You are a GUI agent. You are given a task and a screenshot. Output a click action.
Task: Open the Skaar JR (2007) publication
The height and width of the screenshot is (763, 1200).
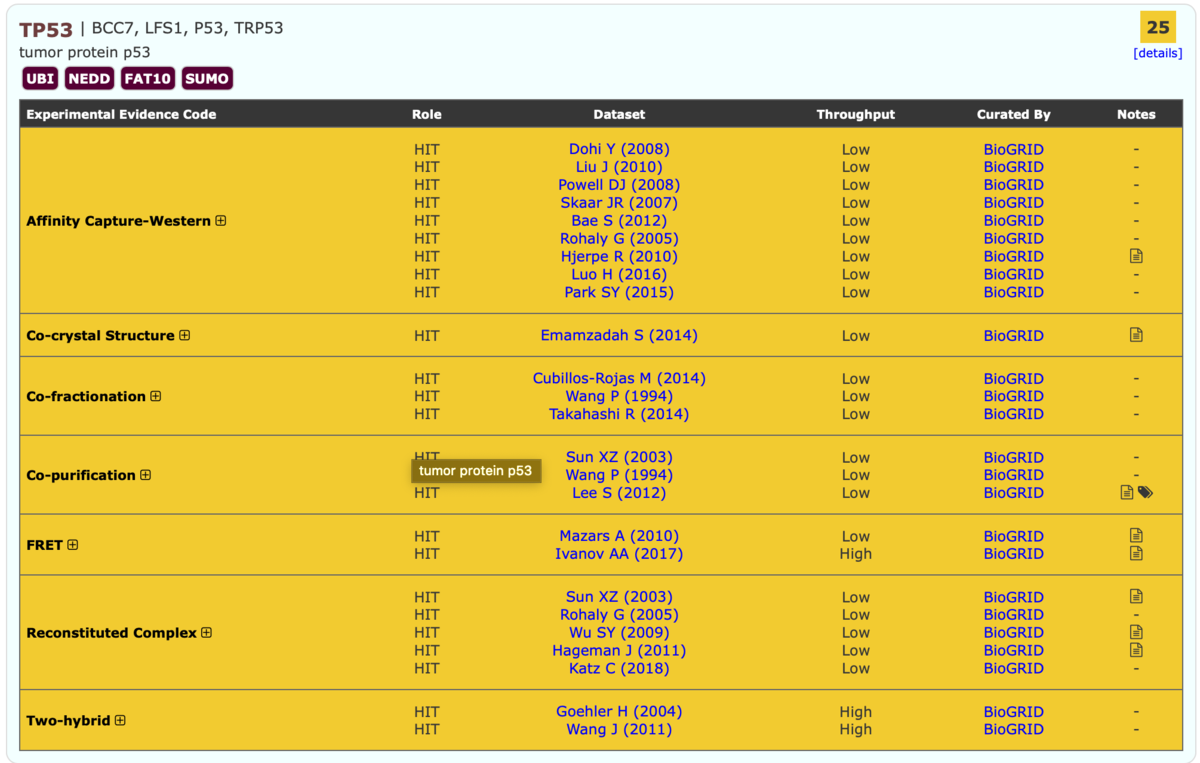[x=619, y=203]
